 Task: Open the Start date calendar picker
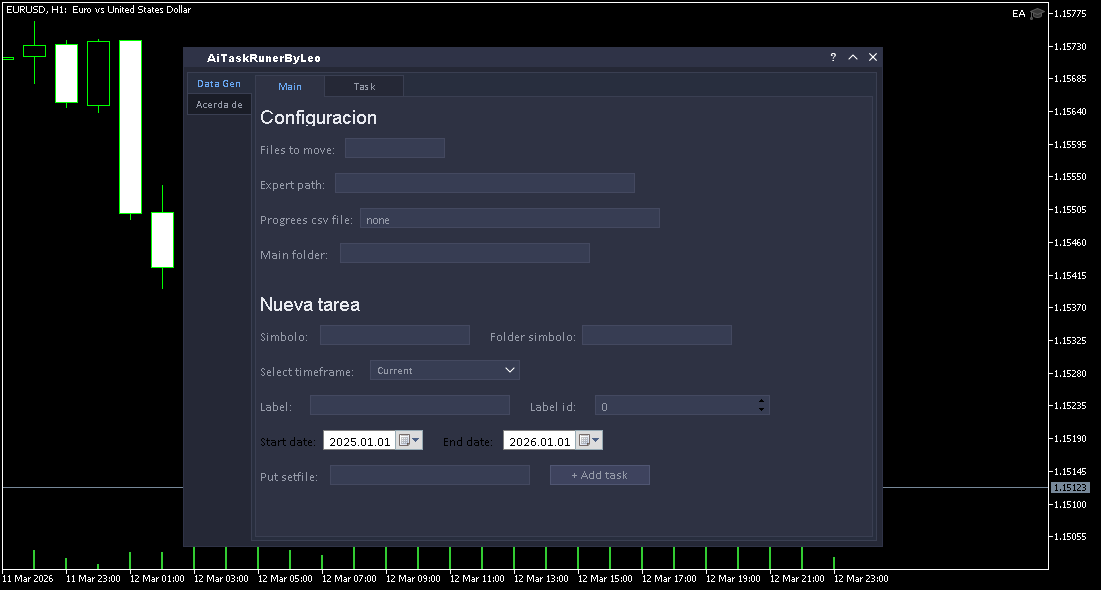(x=409, y=441)
